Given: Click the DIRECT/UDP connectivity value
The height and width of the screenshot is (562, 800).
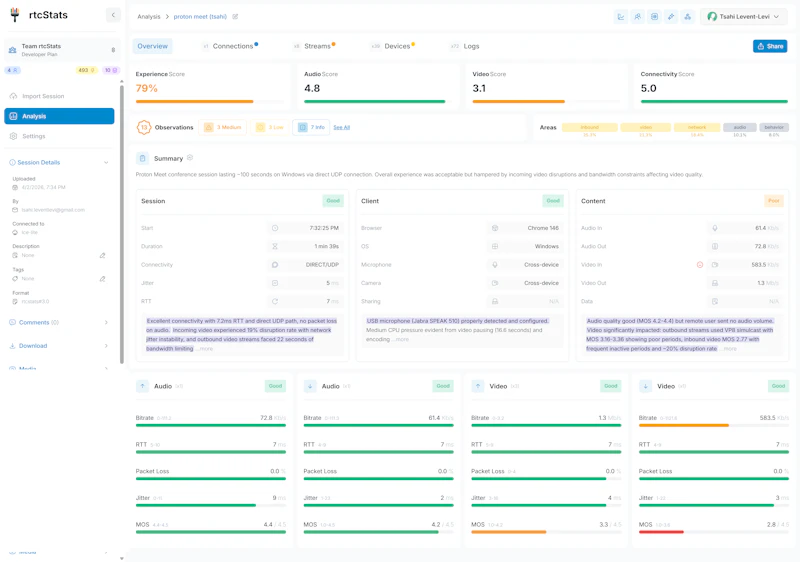Looking at the screenshot, I should tap(322, 265).
